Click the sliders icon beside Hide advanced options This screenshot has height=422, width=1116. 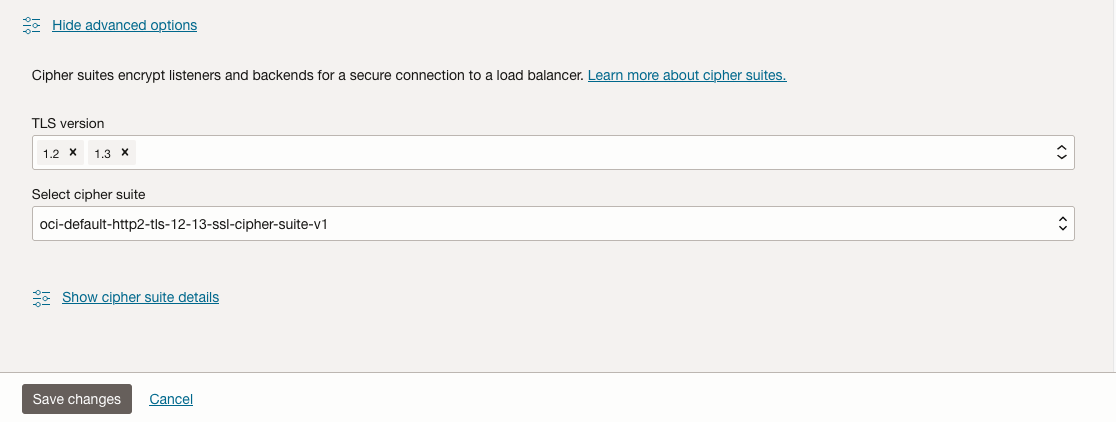[x=31, y=25]
